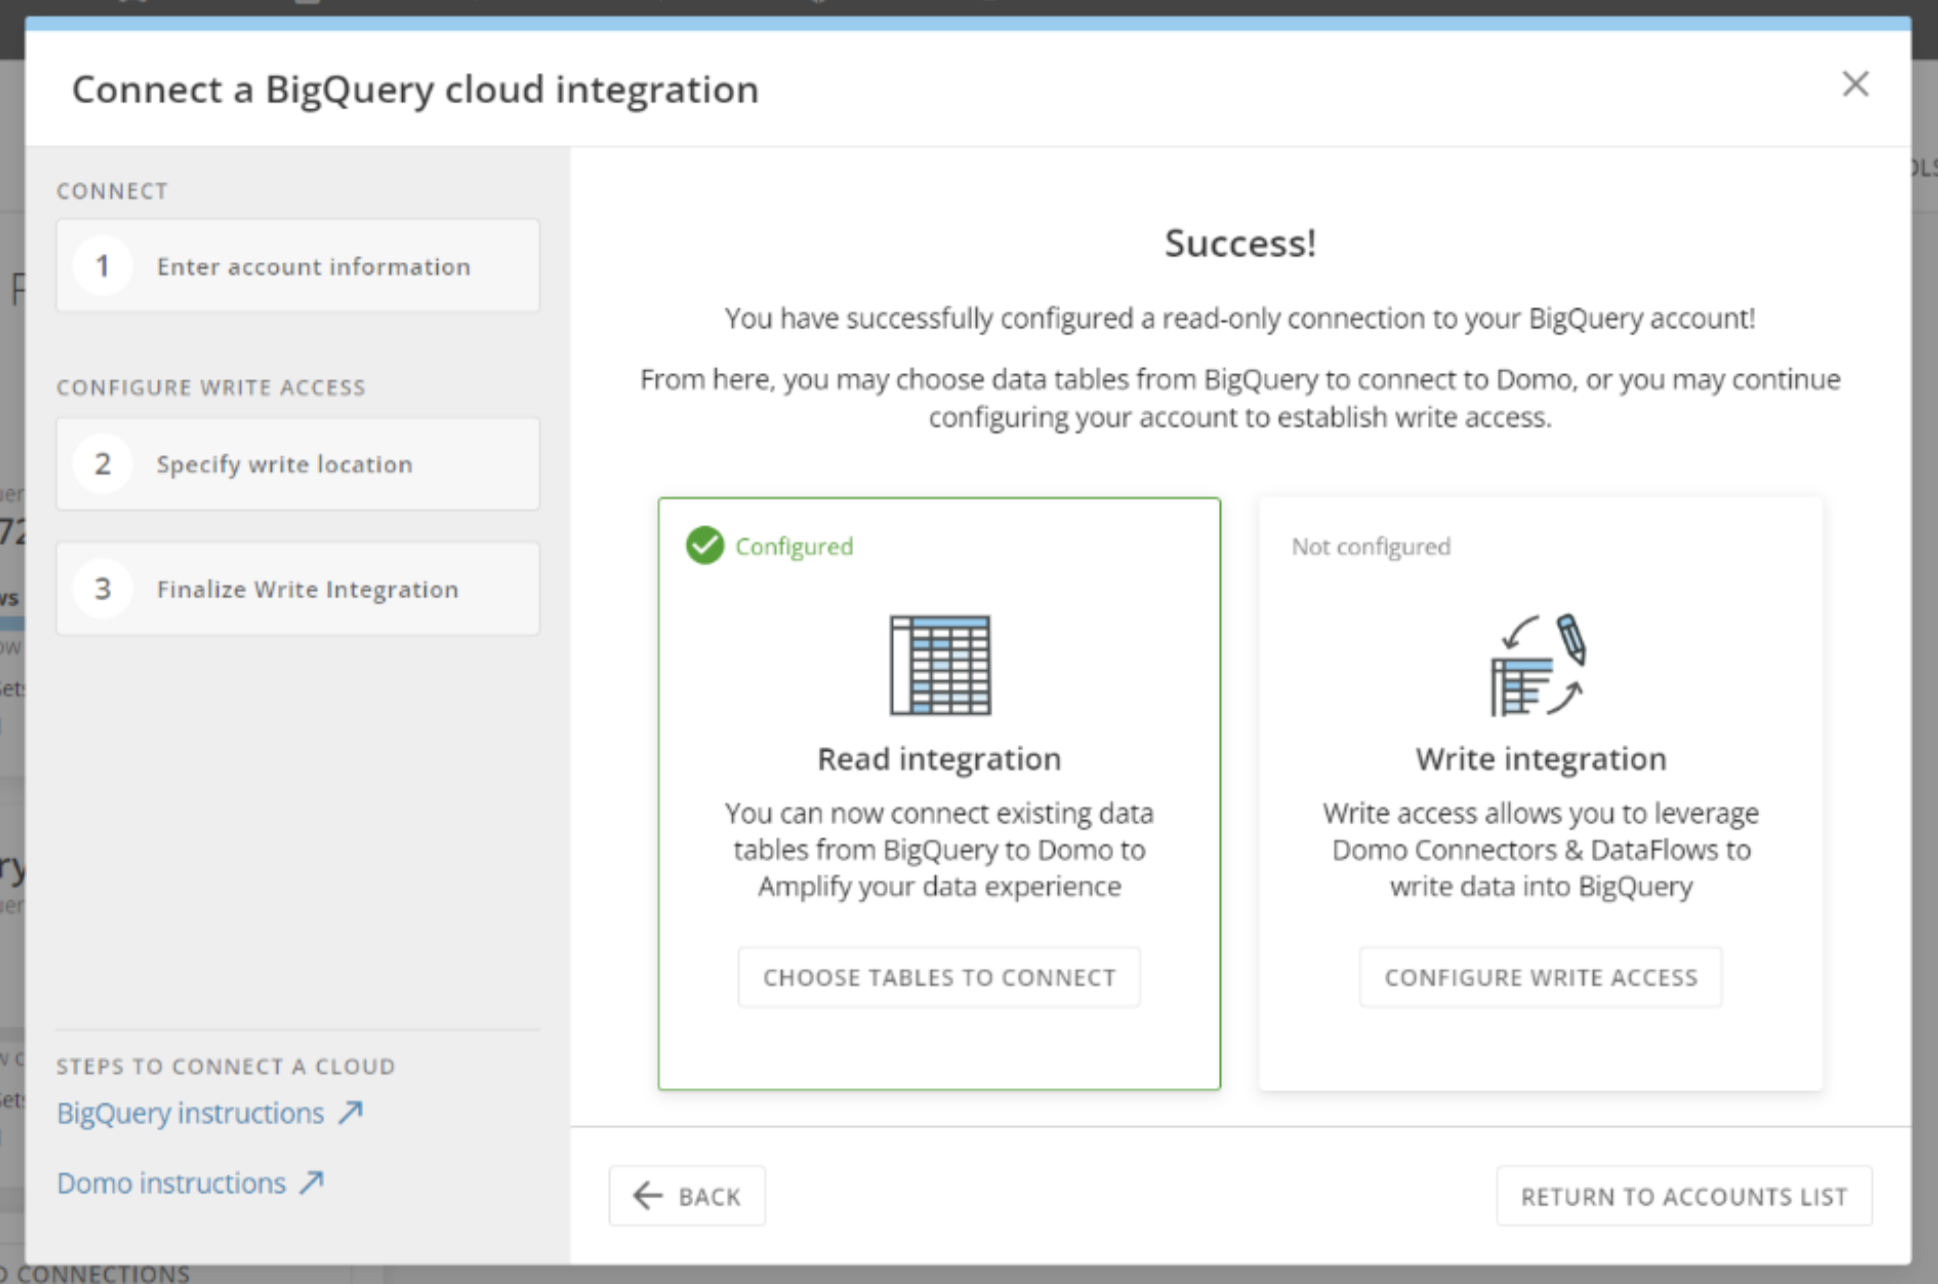Open the CONFIGURE WRITE ACCESS section
Viewport: 1938px width, 1284px height.
(x=212, y=387)
